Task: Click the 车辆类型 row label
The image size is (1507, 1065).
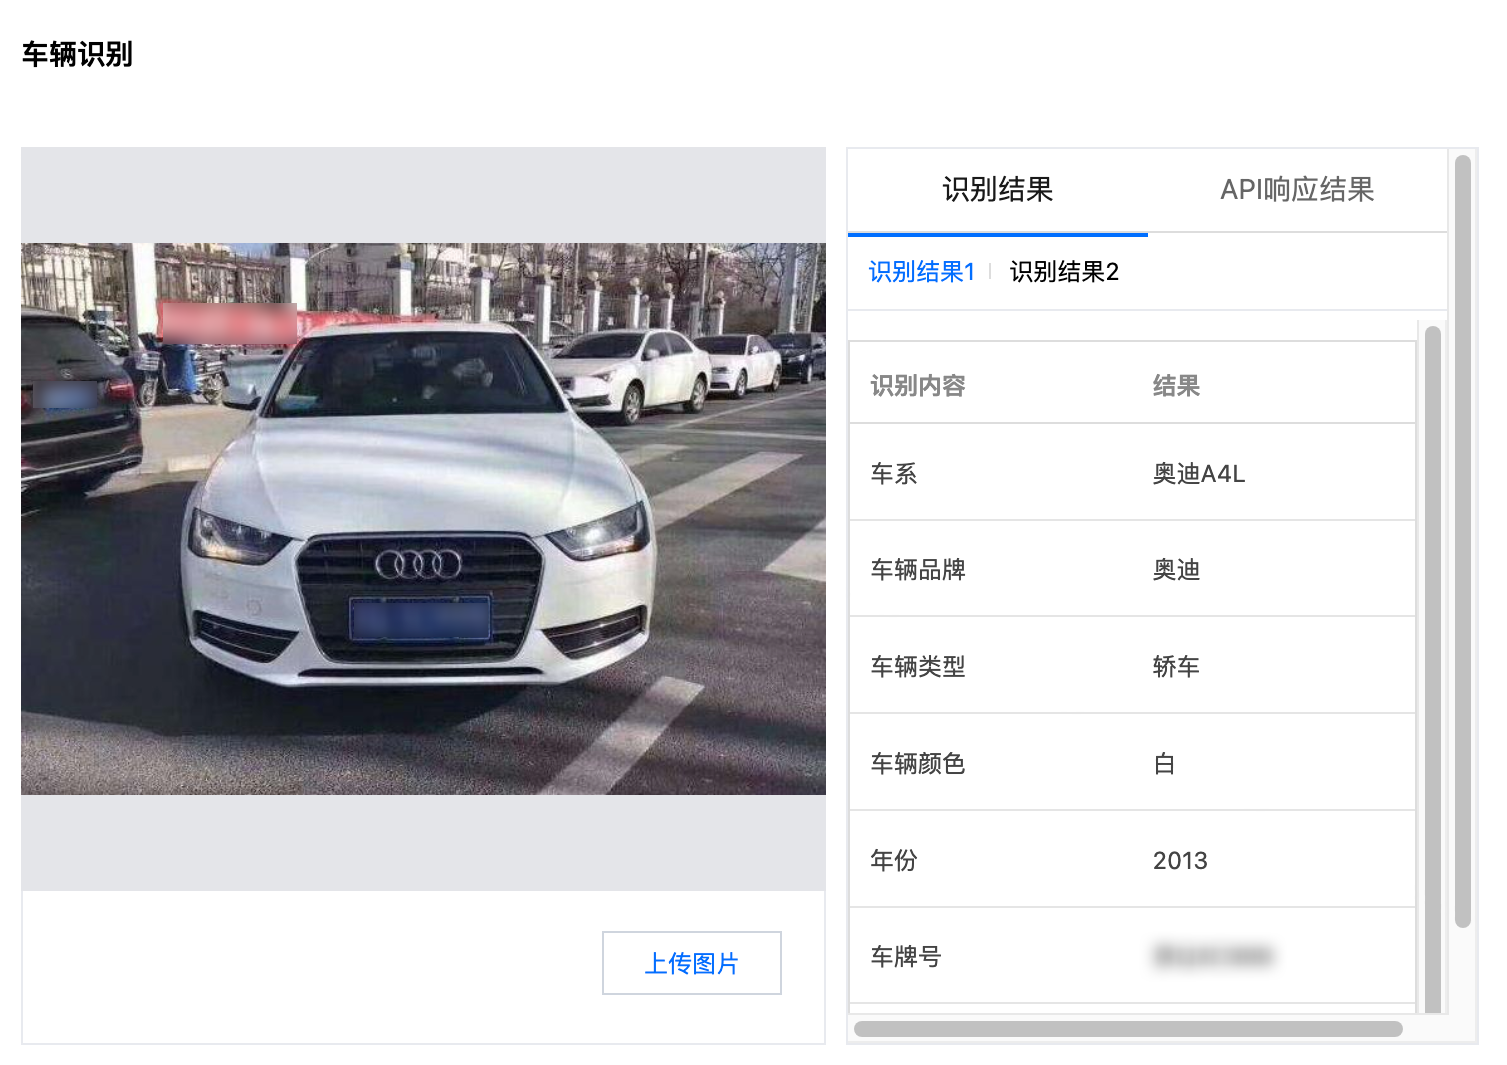Action: [x=918, y=667]
